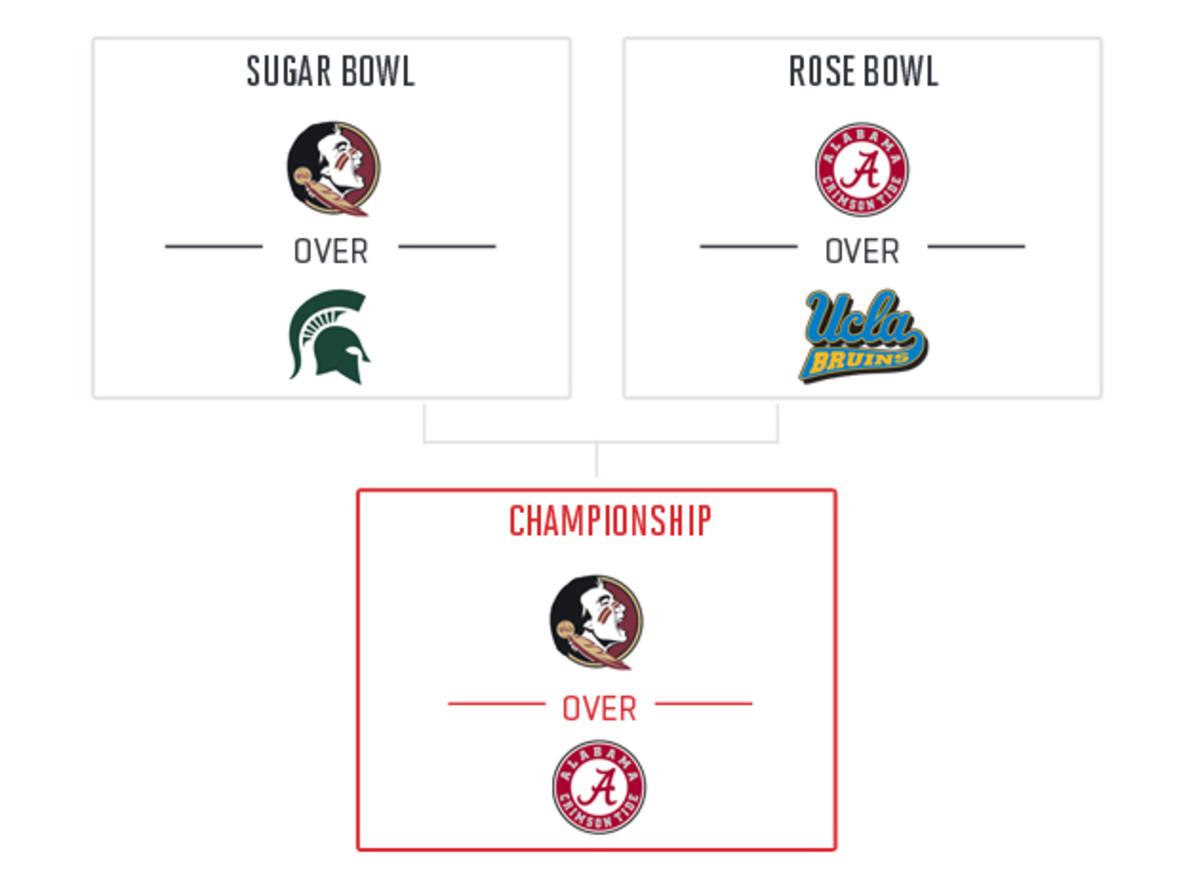Select the Michigan State Spartans helmet logo

pyautogui.click(x=330, y=336)
